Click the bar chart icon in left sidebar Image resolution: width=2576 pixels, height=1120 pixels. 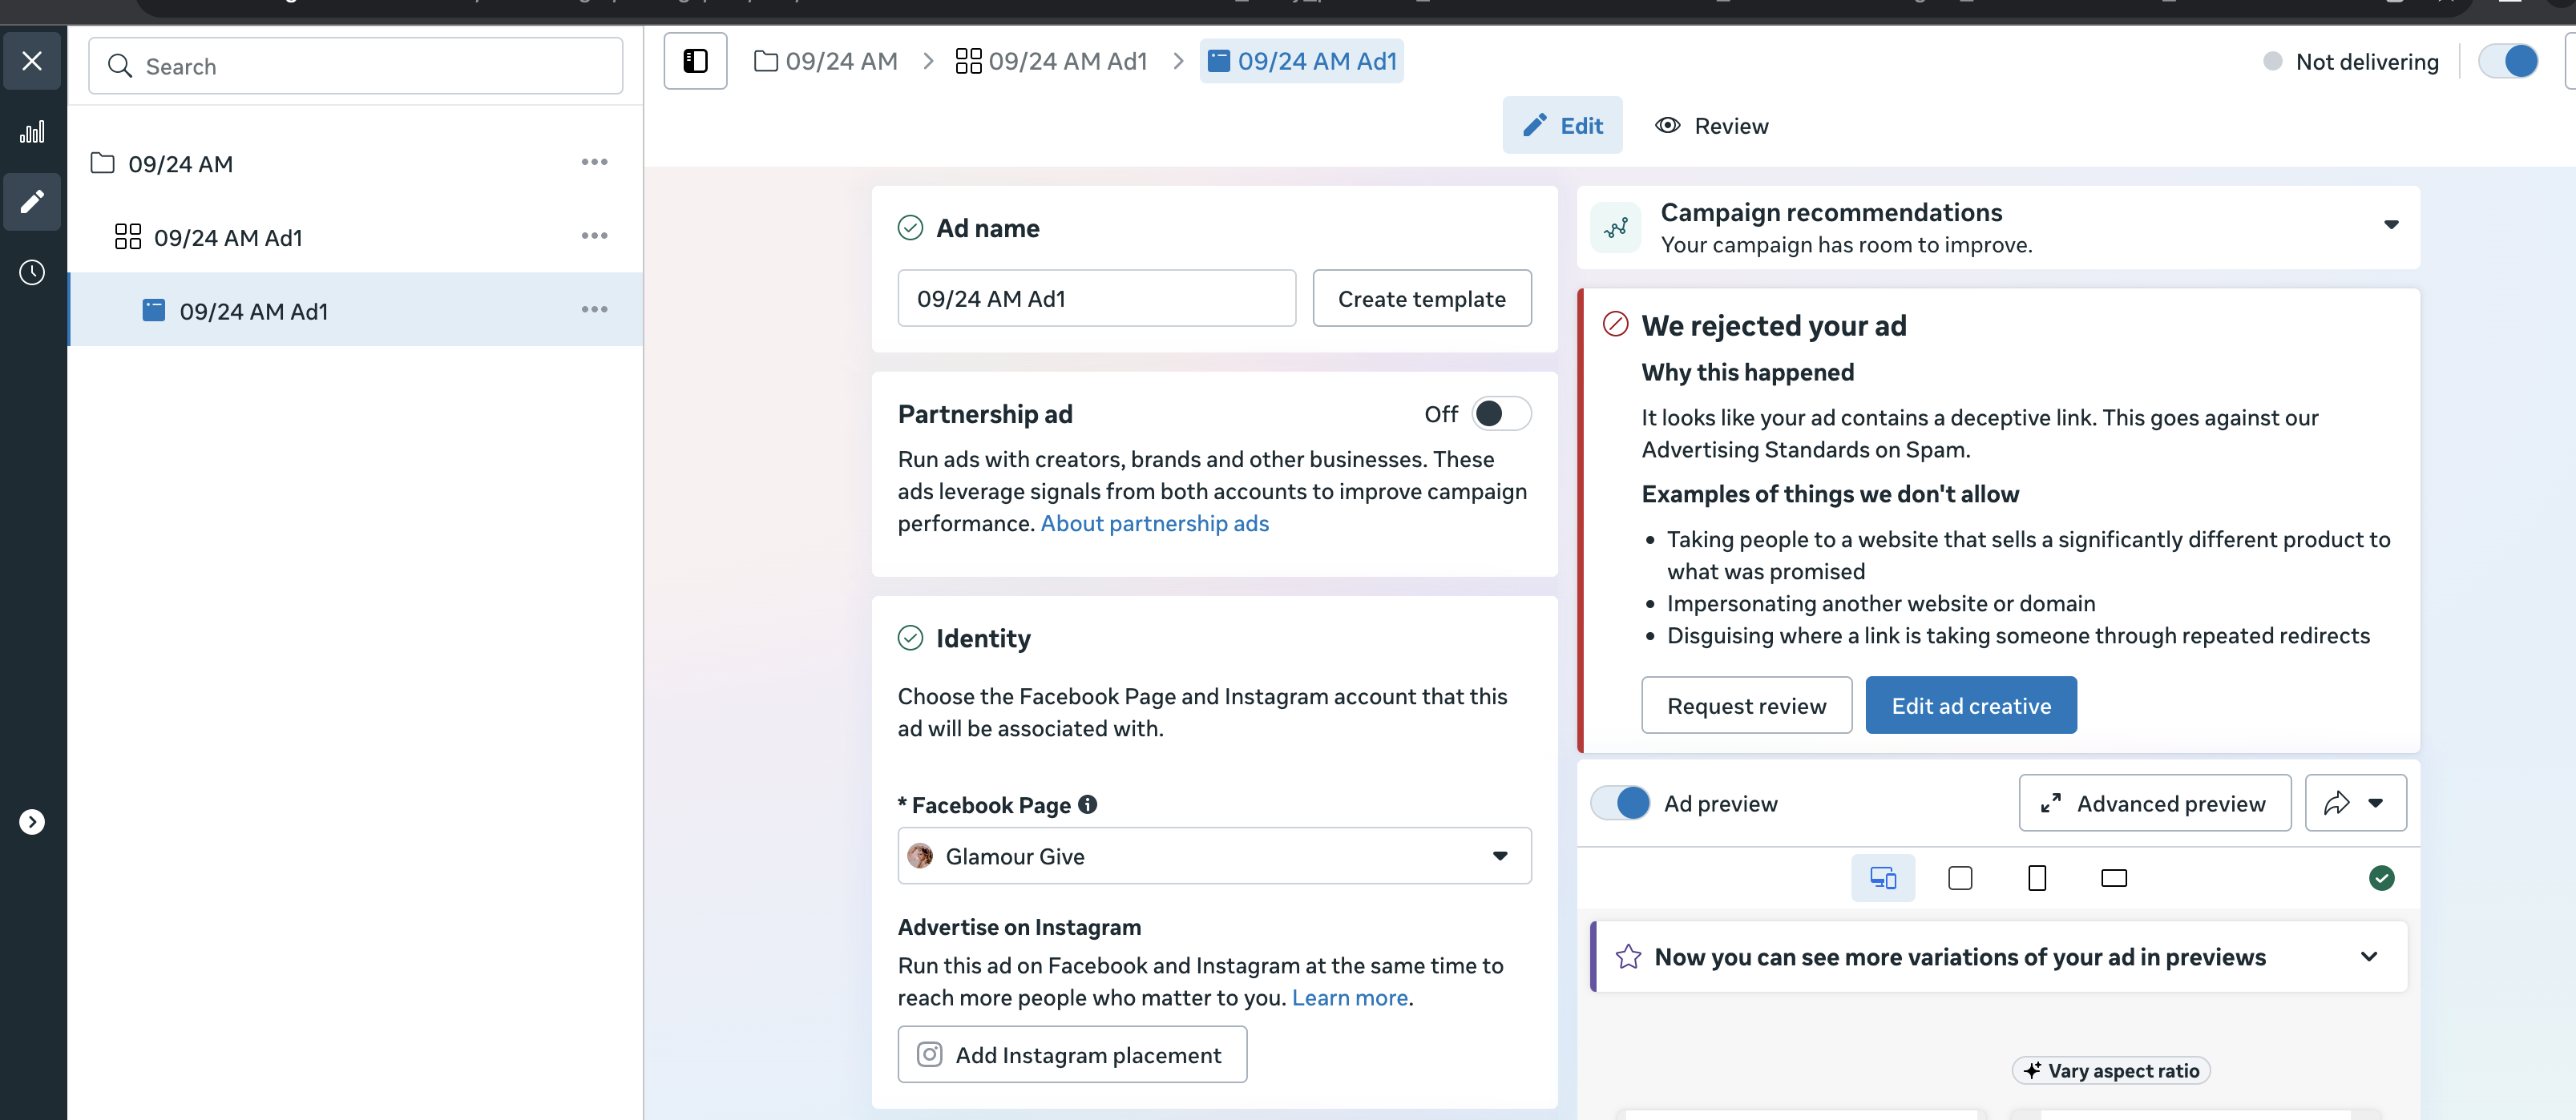[x=32, y=132]
